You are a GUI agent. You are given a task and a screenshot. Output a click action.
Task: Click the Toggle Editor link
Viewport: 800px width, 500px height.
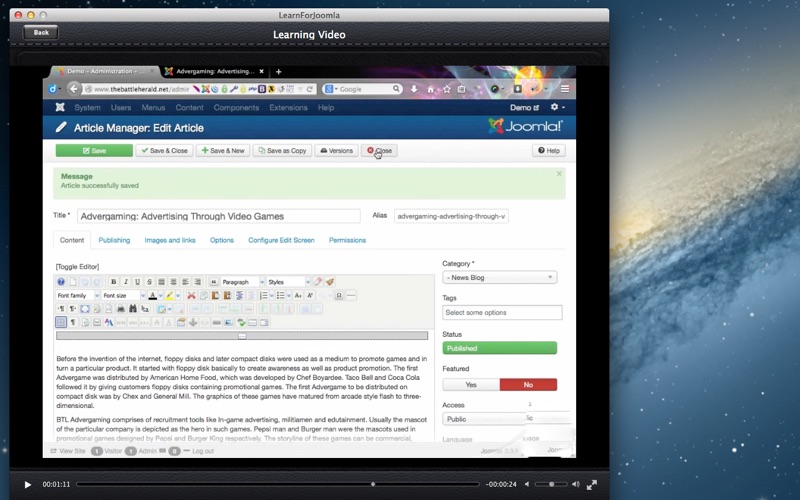point(78,266)
